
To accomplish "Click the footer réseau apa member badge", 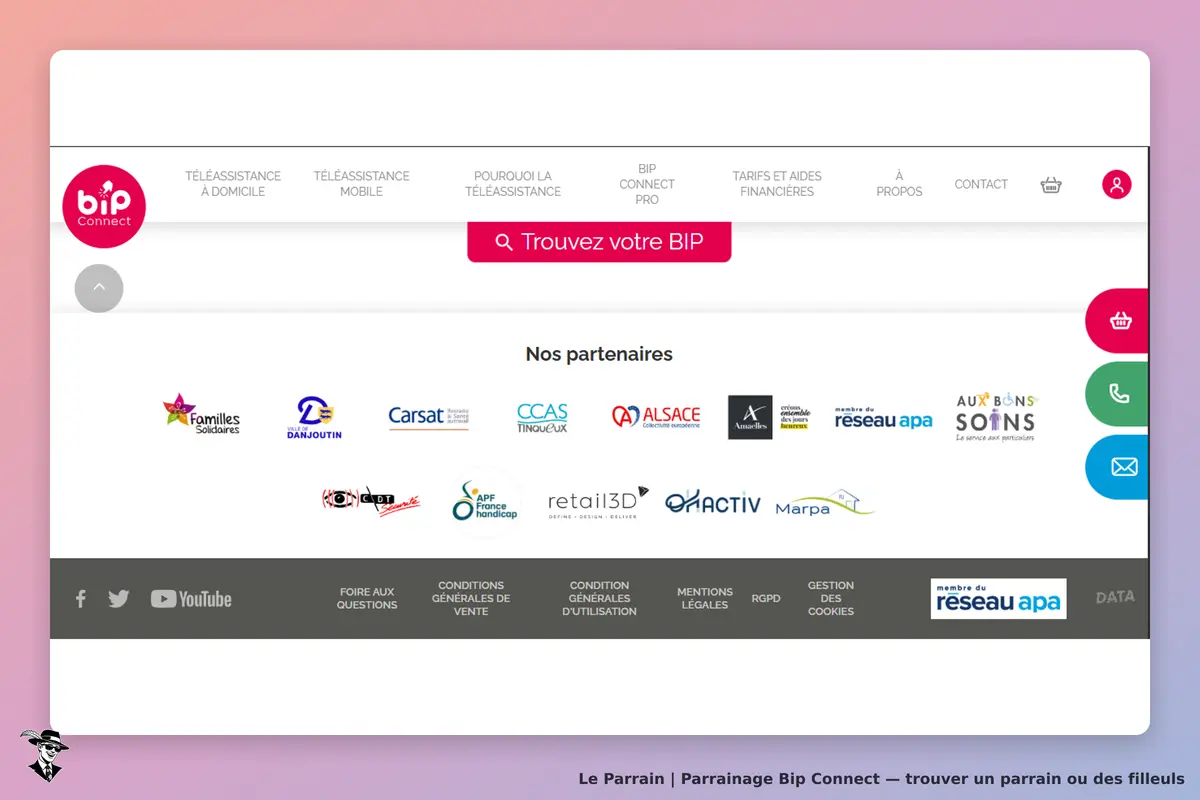I will coord(998,598).
